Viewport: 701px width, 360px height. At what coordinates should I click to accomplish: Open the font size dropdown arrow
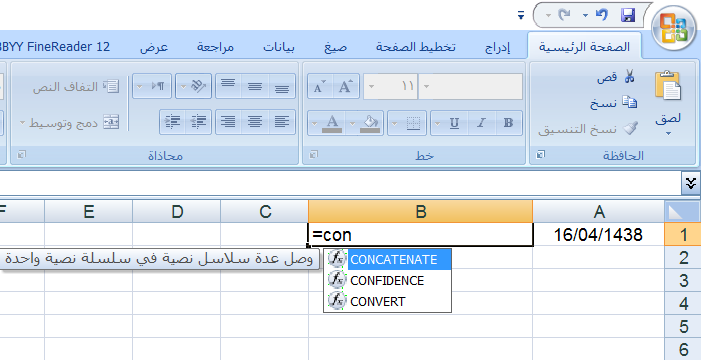[x=371, y=86]
